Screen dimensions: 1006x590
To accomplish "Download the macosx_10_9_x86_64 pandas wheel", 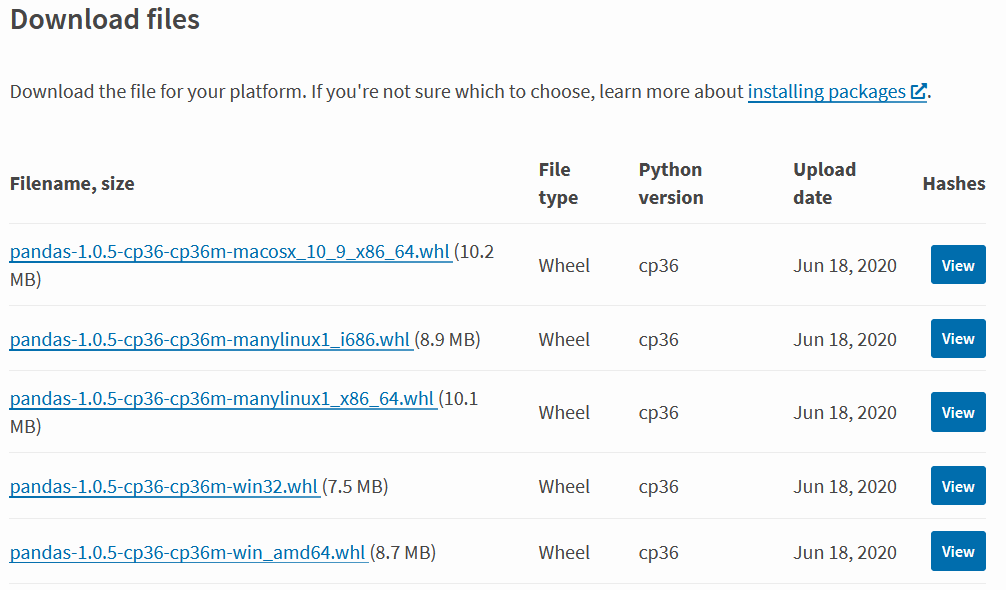I will click(x=230, y=252).
